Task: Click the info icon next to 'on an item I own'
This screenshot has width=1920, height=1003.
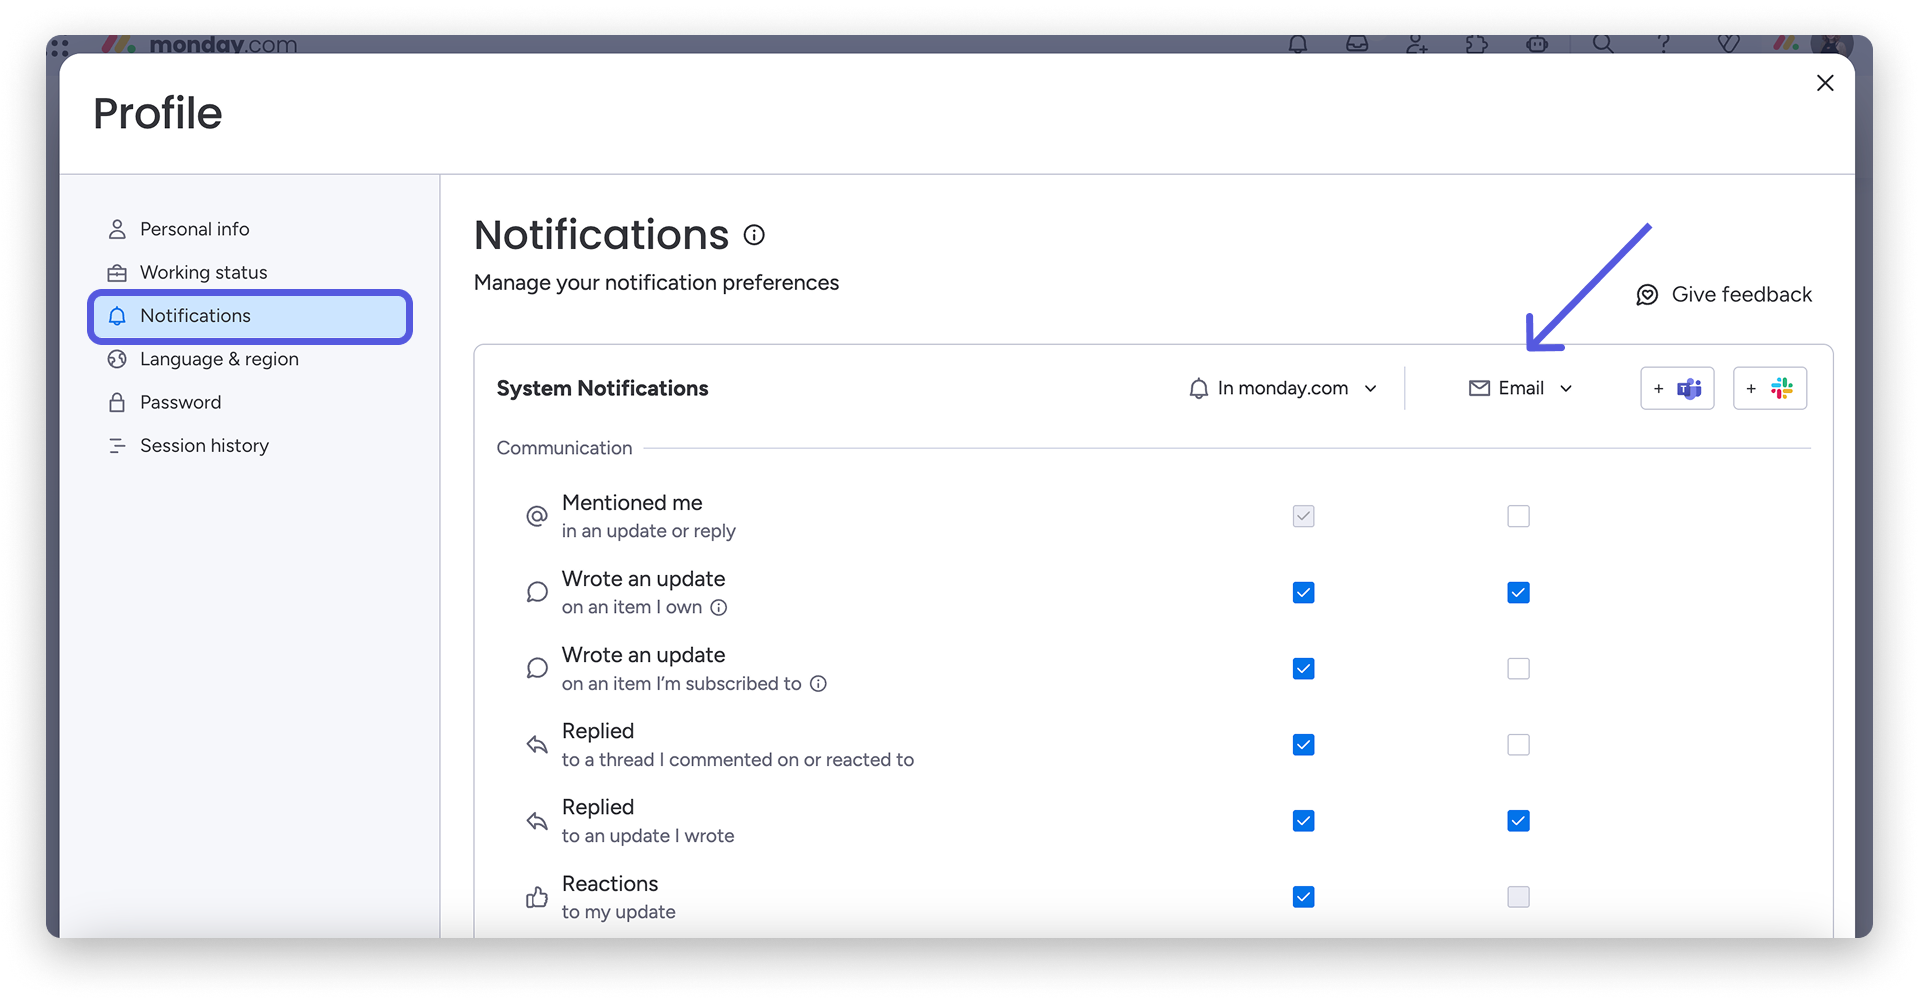Action: [718, 608]
